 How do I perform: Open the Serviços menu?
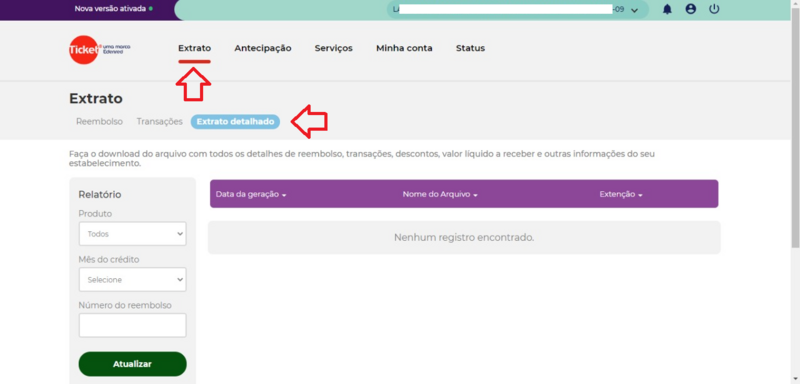[334, 48]
